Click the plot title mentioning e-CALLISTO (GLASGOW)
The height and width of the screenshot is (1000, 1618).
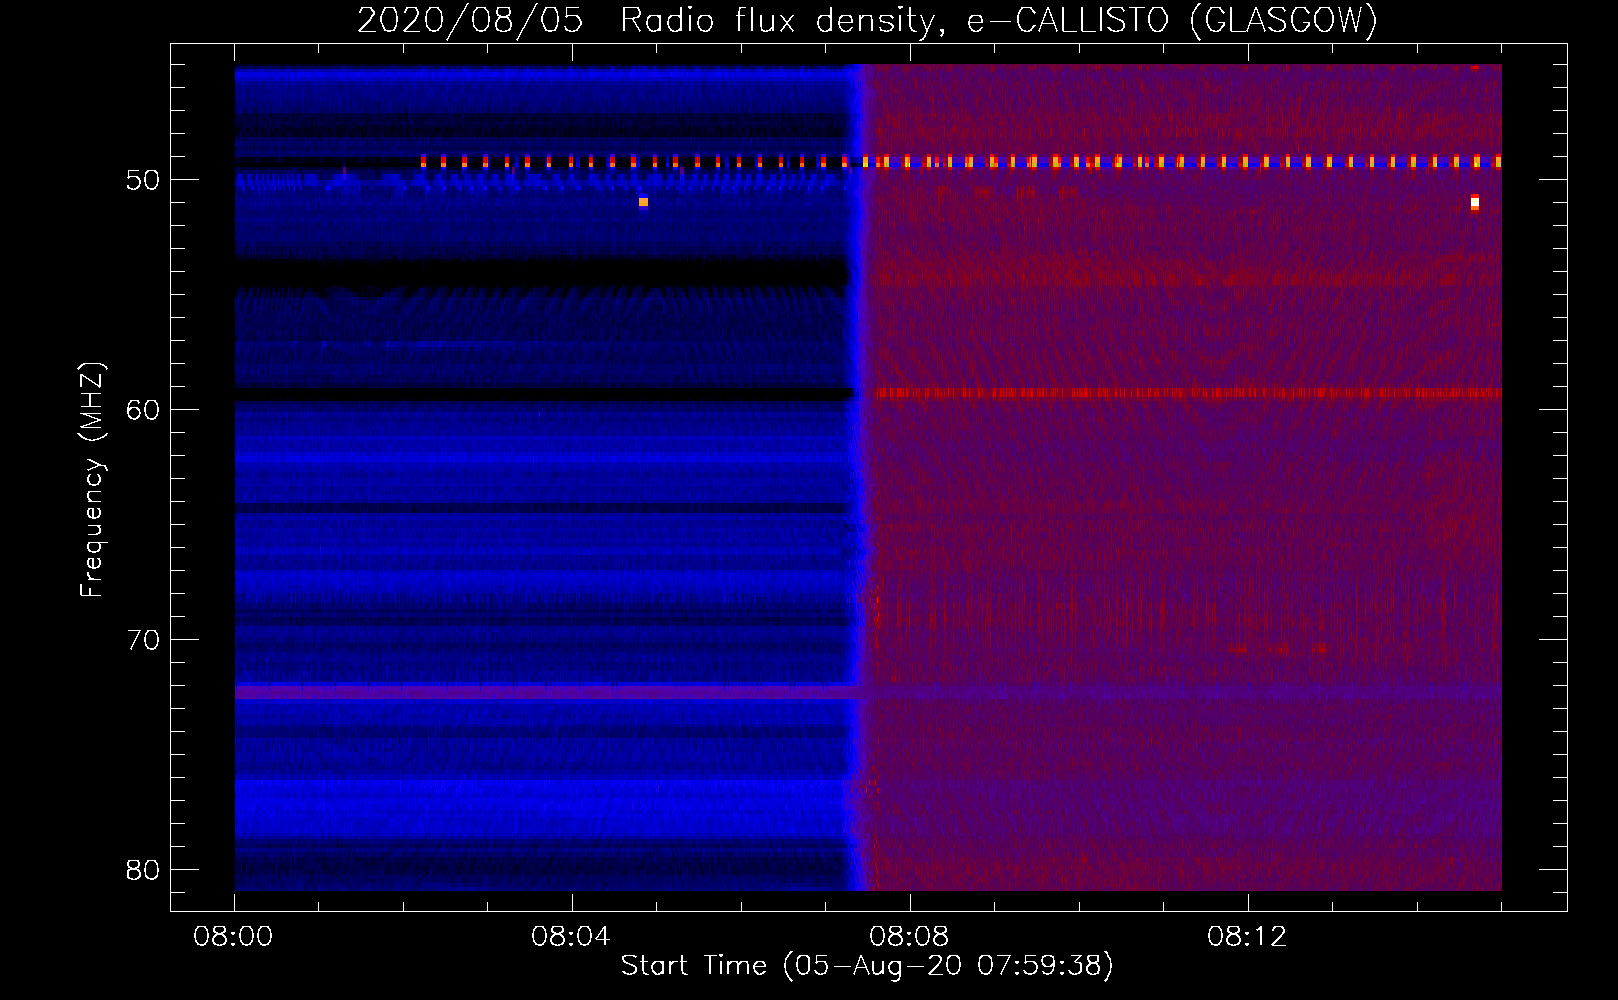click(867, 20)
